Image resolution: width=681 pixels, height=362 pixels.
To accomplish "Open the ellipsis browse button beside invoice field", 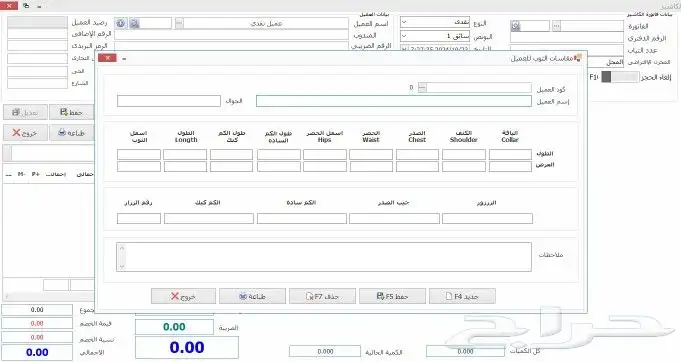I will (556, 26).
